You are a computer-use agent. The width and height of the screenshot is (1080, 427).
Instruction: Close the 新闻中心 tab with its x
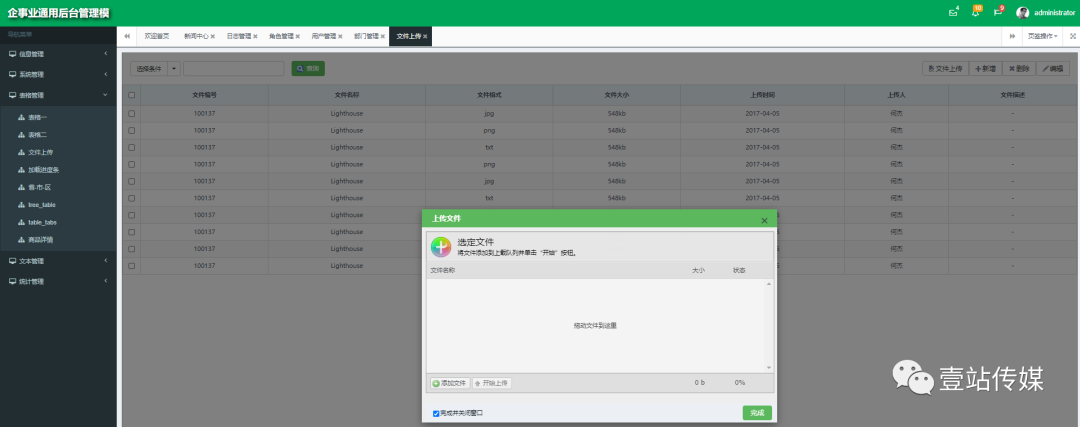tap(213, 36)
